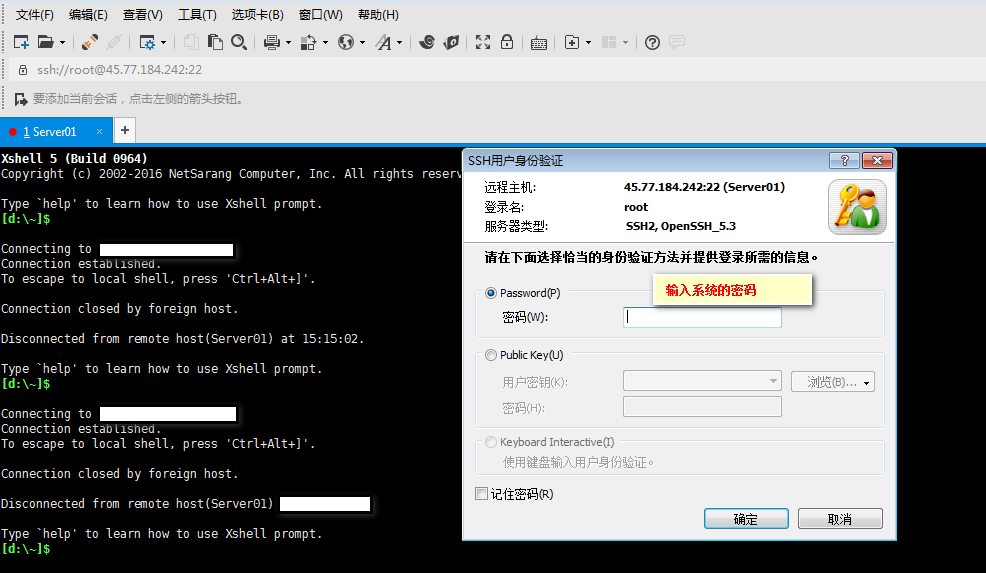Click the 密码(H) passphrase field
The height and width of the screenshot is (573, 986).
[702, 406]
